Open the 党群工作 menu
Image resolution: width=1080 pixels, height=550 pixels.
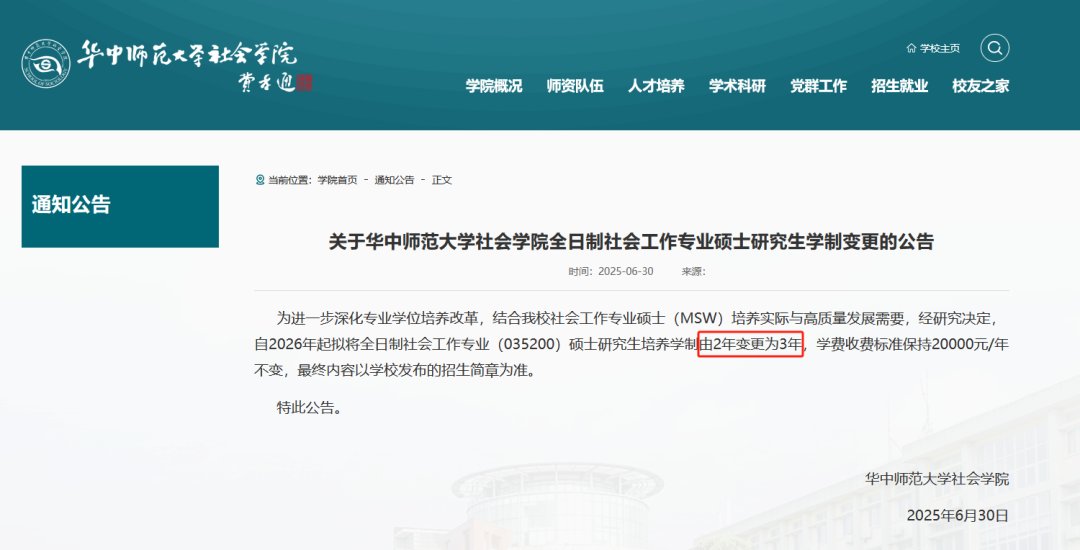click(818, 86)
